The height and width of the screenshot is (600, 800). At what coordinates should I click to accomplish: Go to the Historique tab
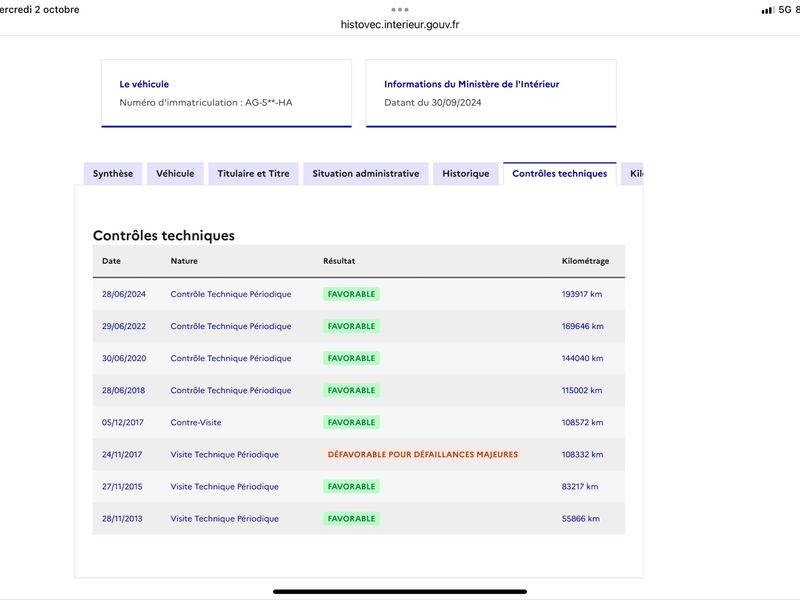click(465, 173)
